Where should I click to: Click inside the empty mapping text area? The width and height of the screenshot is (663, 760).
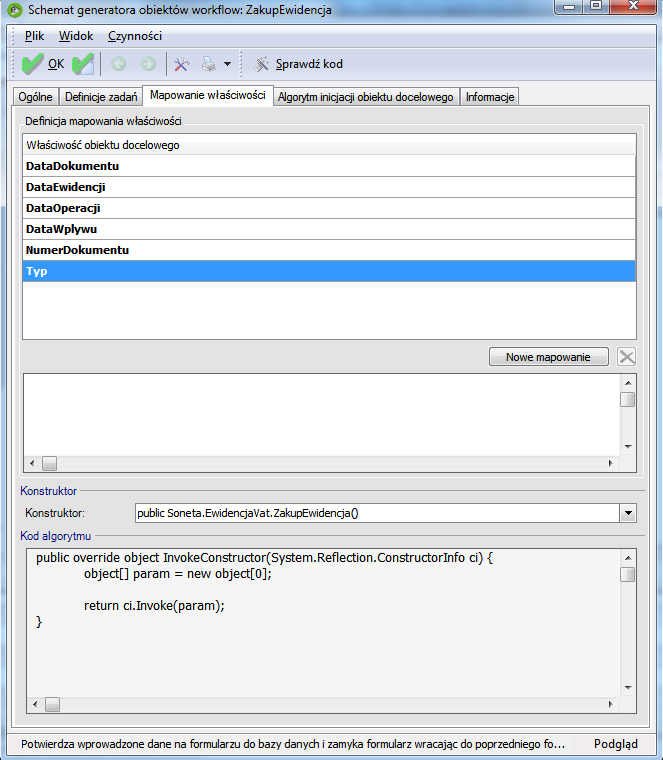coord(322,415)
